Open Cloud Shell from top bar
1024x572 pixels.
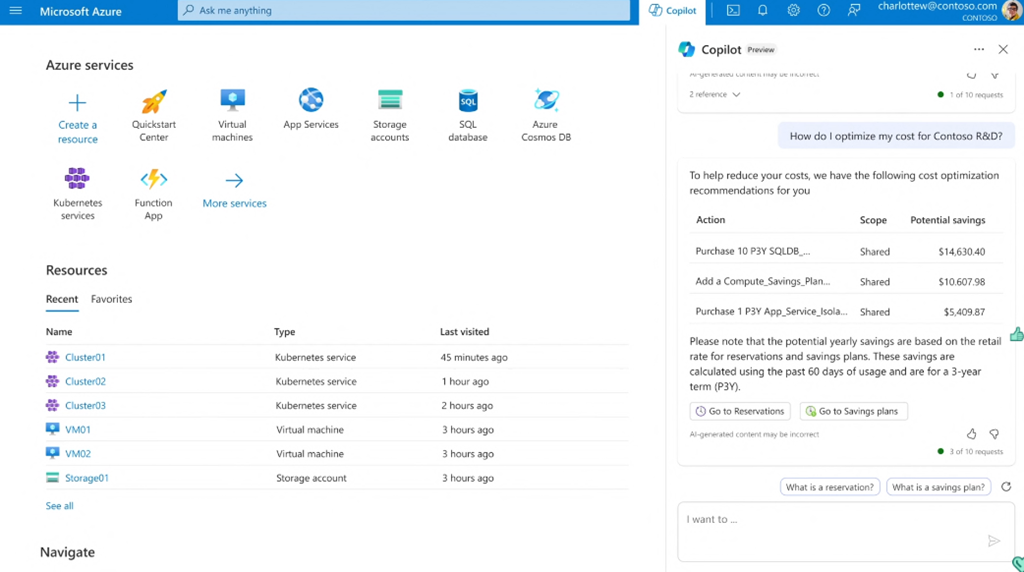733,11
